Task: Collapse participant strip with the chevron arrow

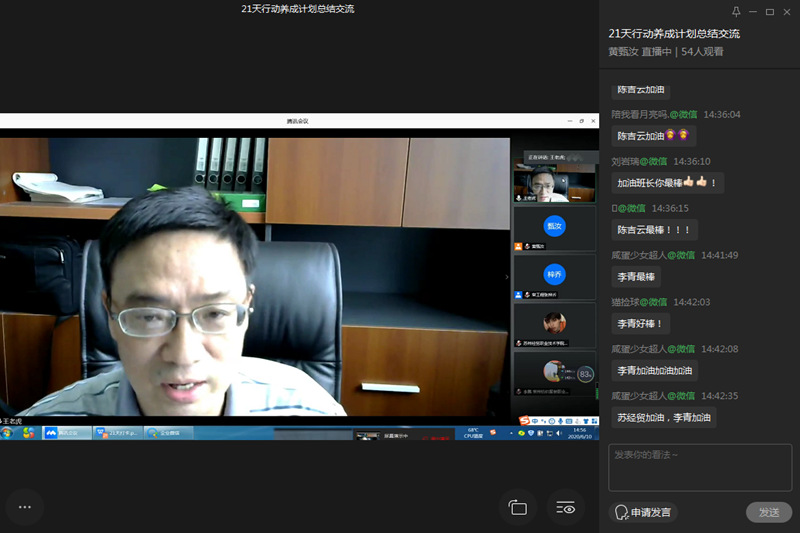Action: tap(507, 277)
